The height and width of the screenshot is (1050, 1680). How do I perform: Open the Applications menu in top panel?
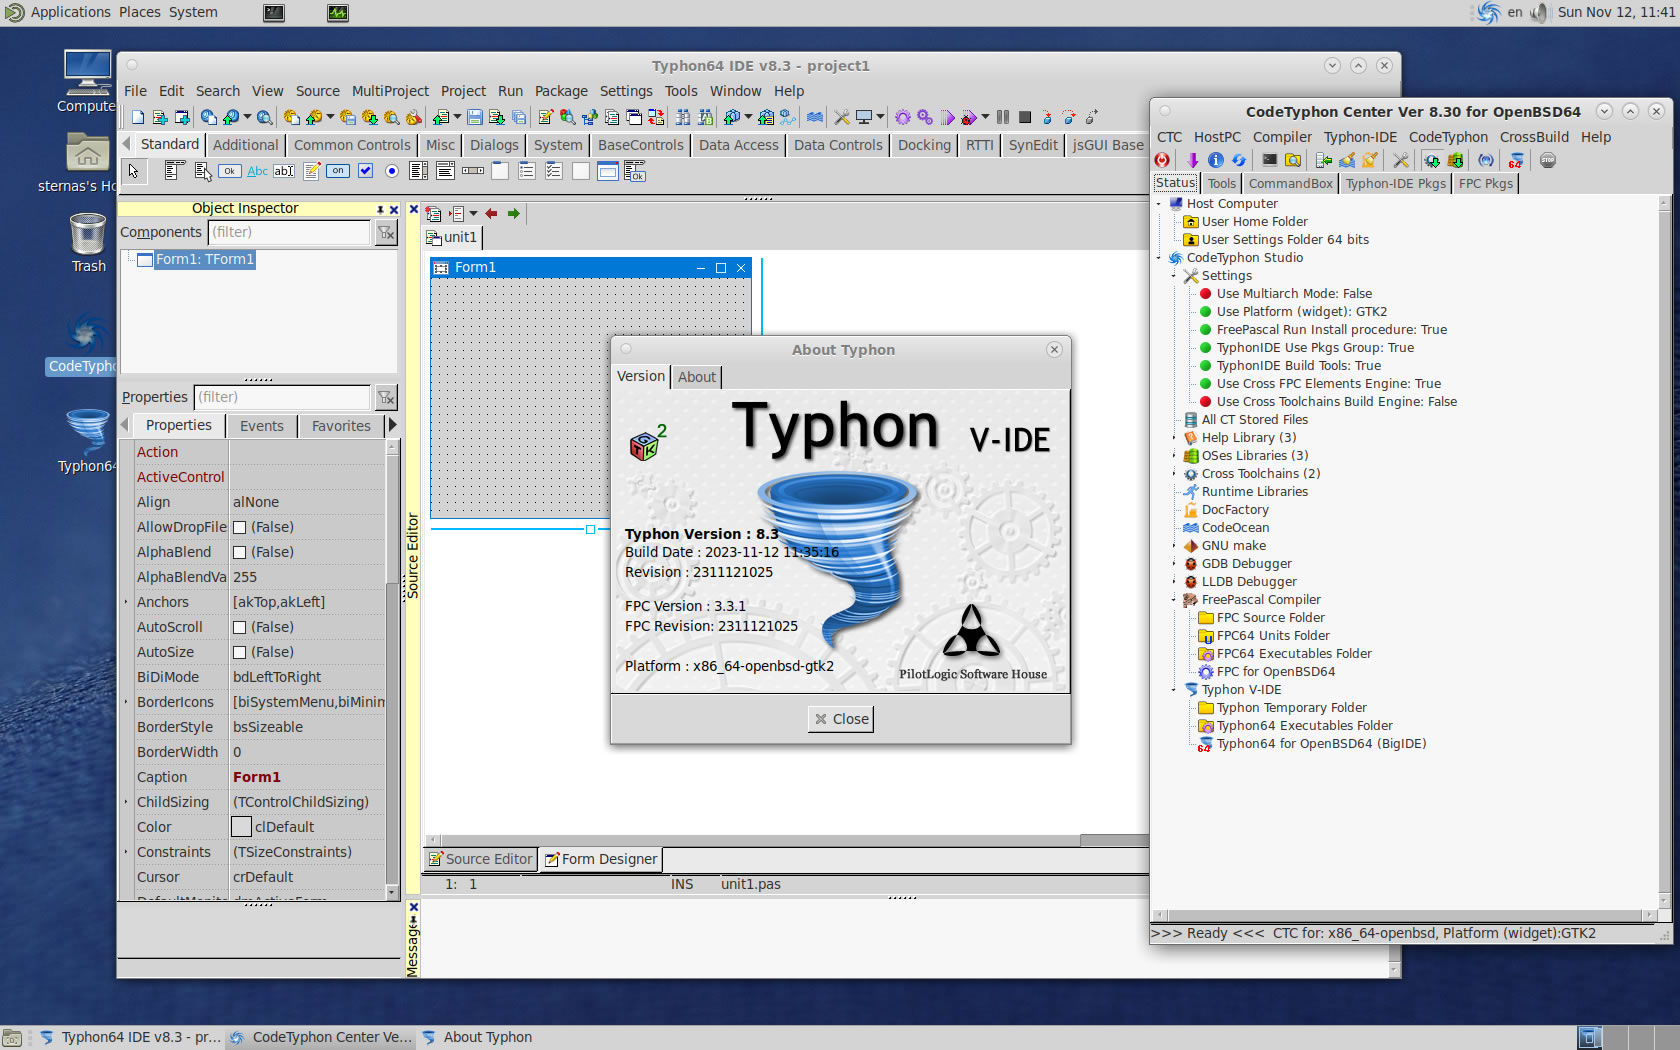click(x=70, y=12)
